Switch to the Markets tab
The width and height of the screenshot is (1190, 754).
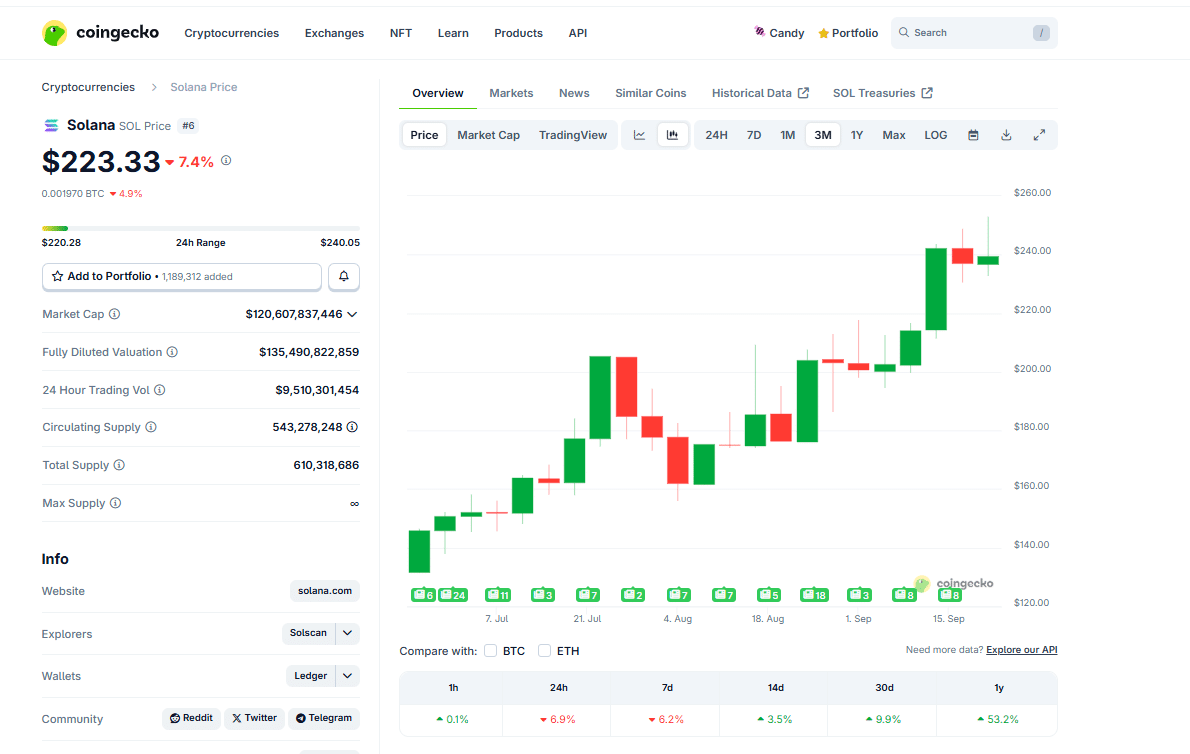click(x=511, y=93)
